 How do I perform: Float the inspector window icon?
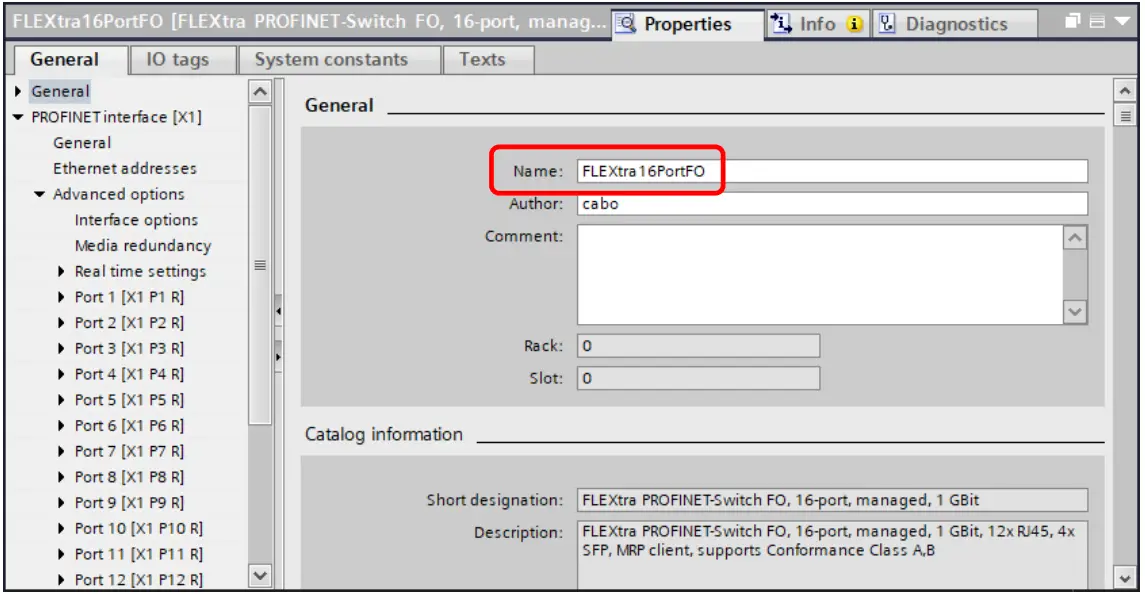(x=1073, y=21)
